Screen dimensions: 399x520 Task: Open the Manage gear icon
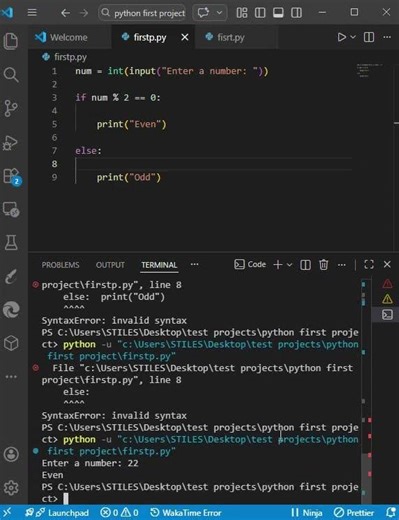pos(11,488)
